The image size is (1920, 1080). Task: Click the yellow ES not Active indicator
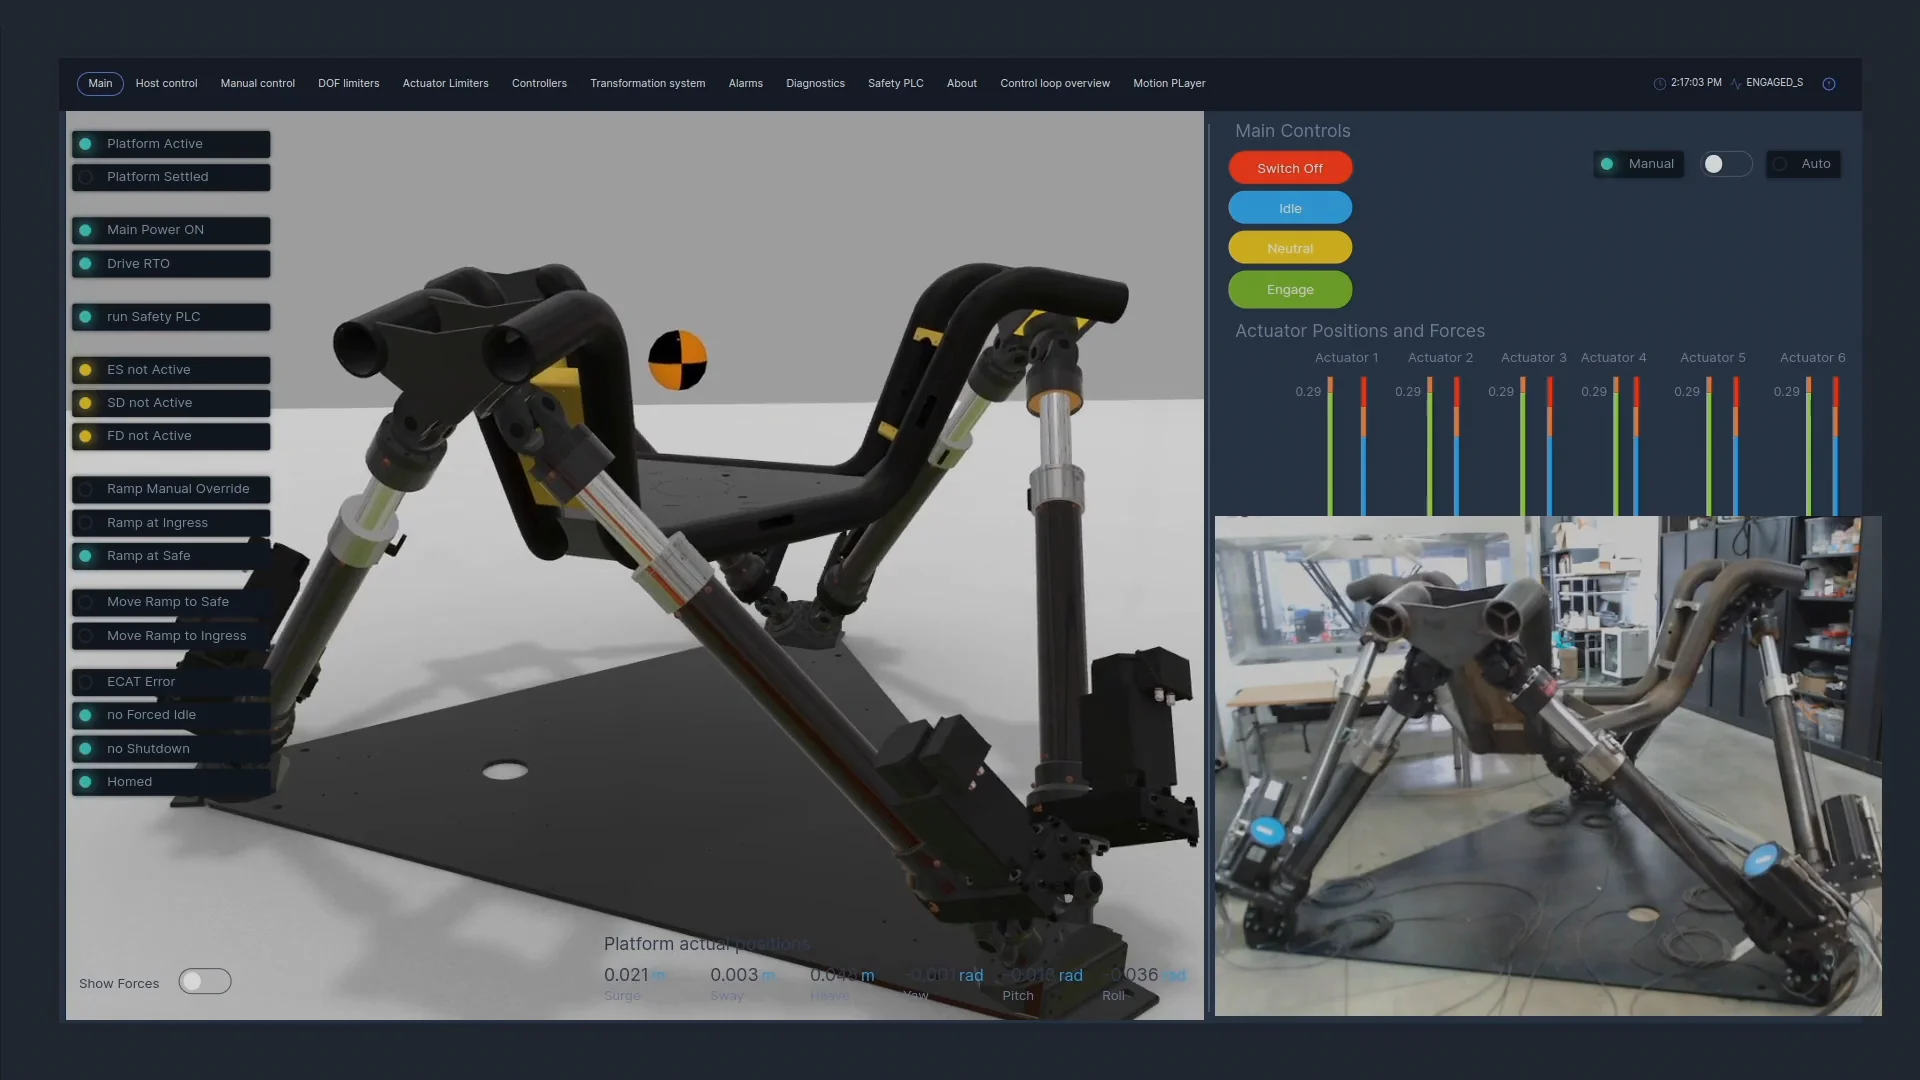click(86, 370)
